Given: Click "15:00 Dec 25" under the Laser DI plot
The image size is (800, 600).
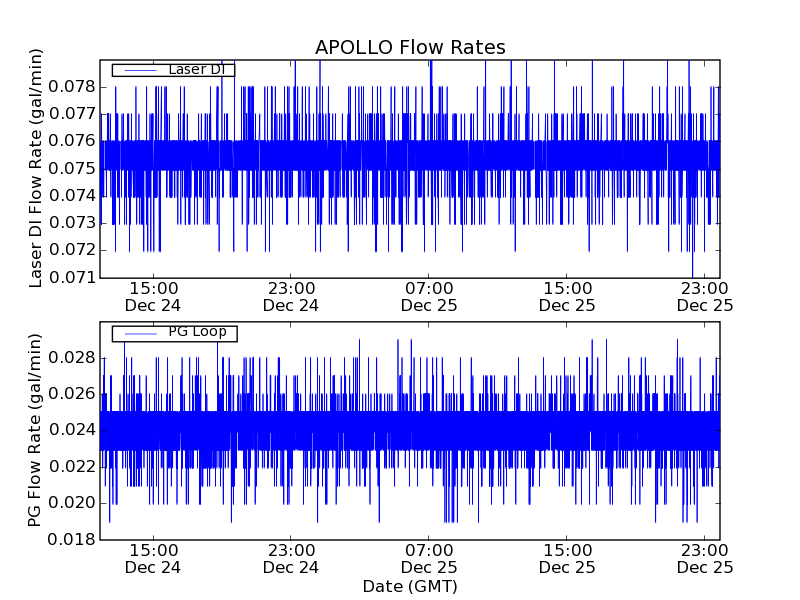Looking at the screenshot, I should [x=567, y=297].
